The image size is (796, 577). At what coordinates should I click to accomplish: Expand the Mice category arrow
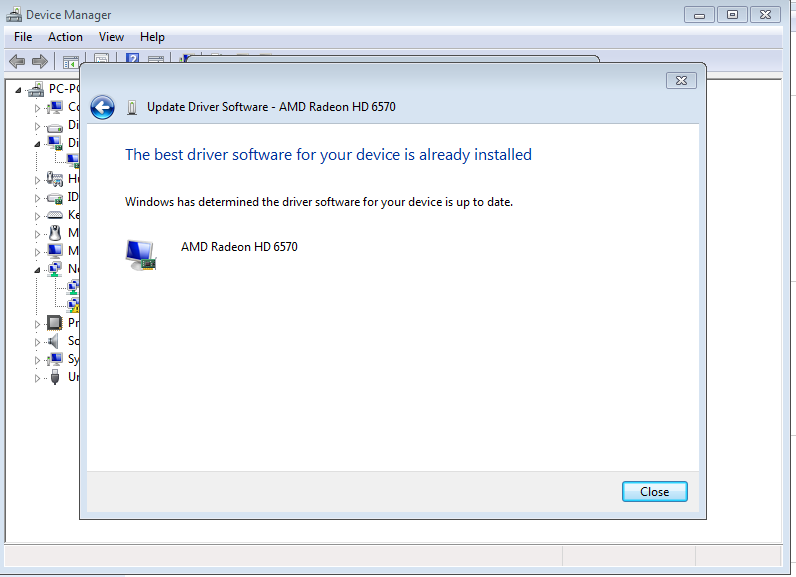click(37, 234)
